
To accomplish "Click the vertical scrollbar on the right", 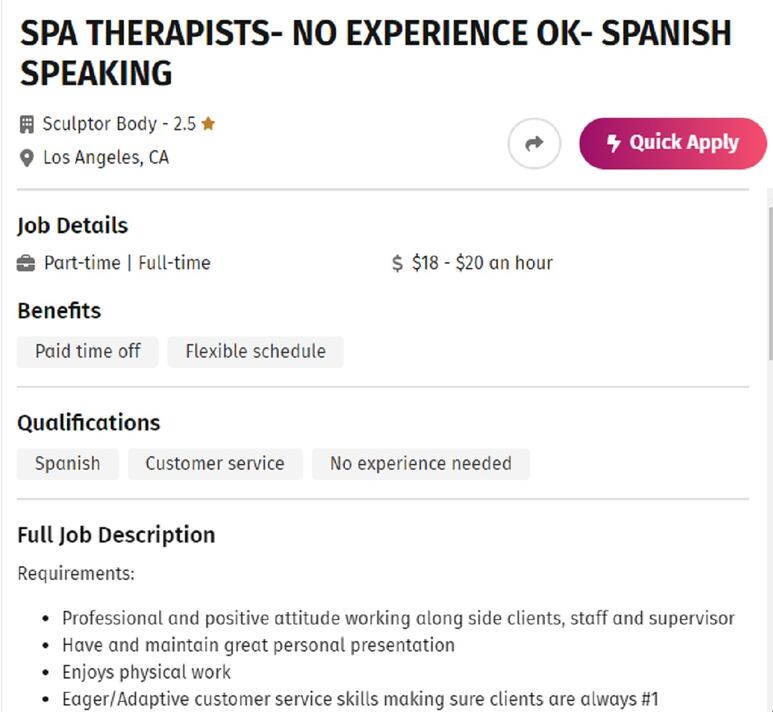I will tap(770, 284).
